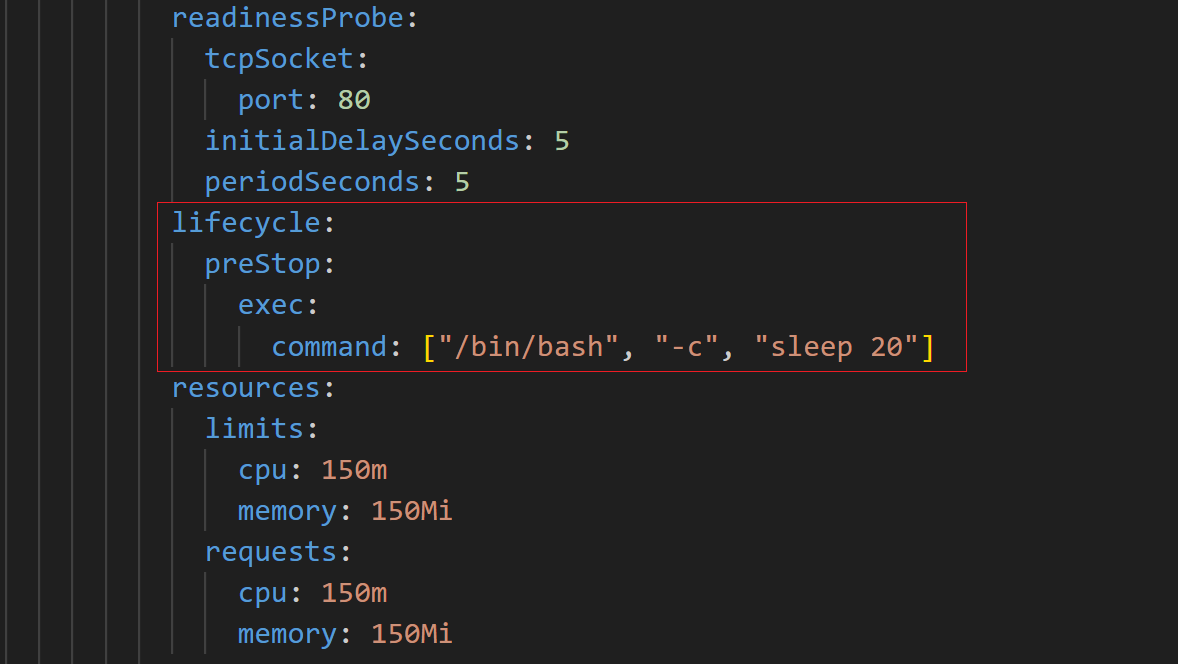The width and height of the screenshot is (1178, 664).
Task: Select the preStop key
Action: click(x=263, y=264)
